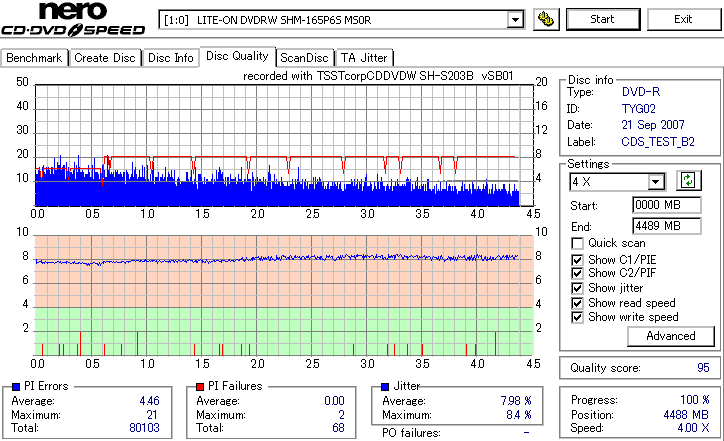
Task: Click the Quality score value 95
Action: 703,368
